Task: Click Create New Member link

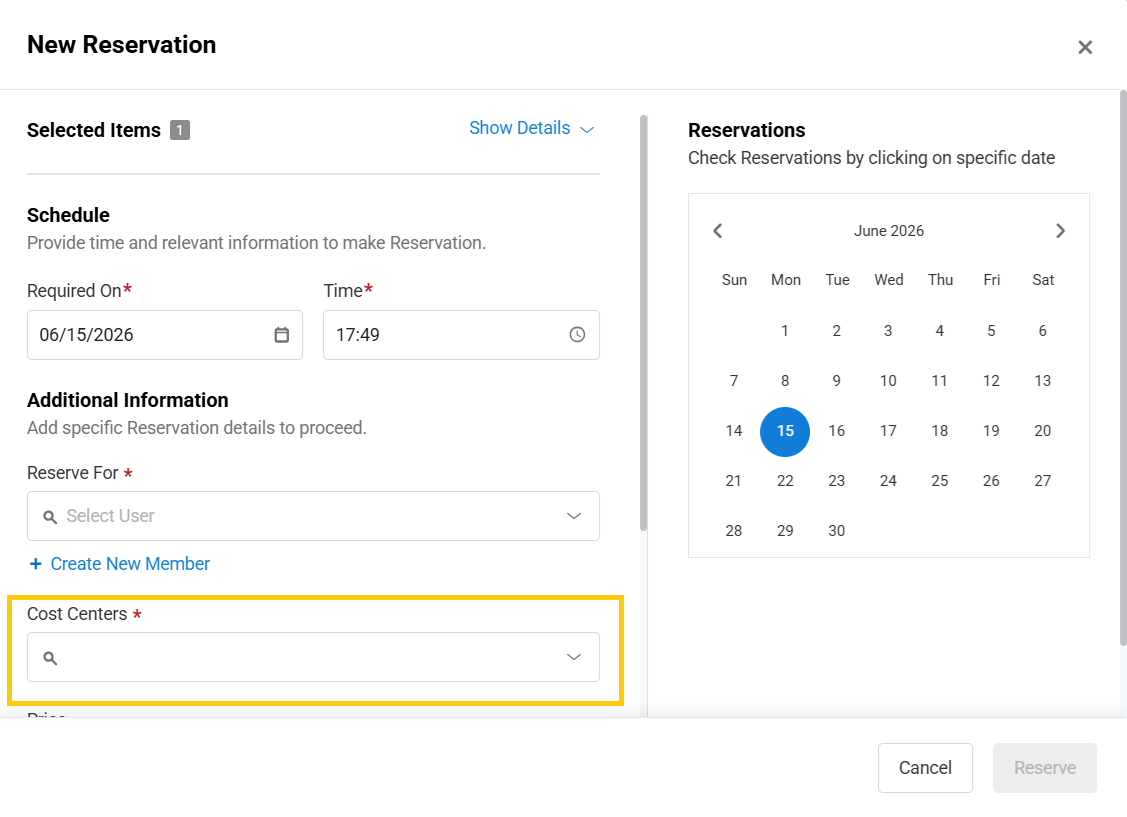Action: [130, 564]
